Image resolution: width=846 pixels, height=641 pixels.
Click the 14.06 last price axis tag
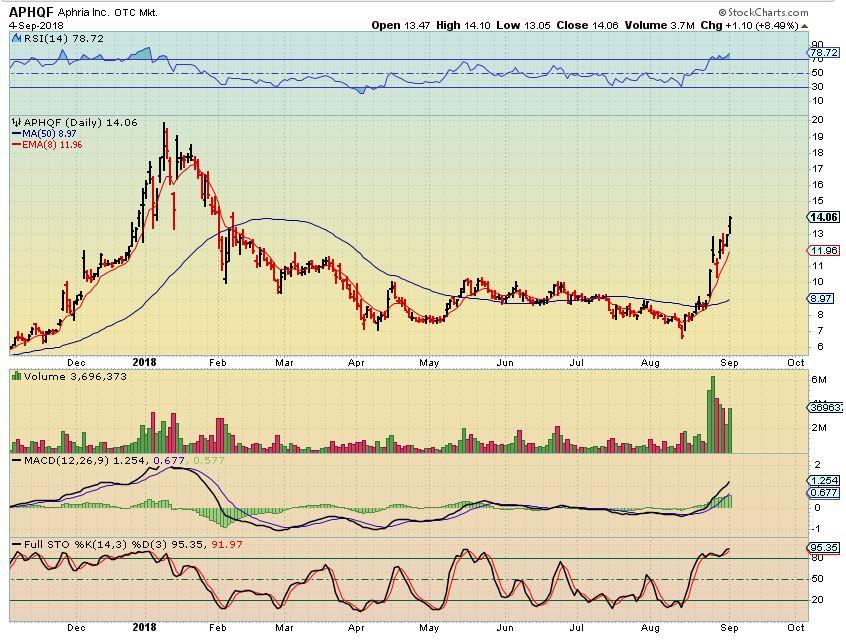coord(823,217)
